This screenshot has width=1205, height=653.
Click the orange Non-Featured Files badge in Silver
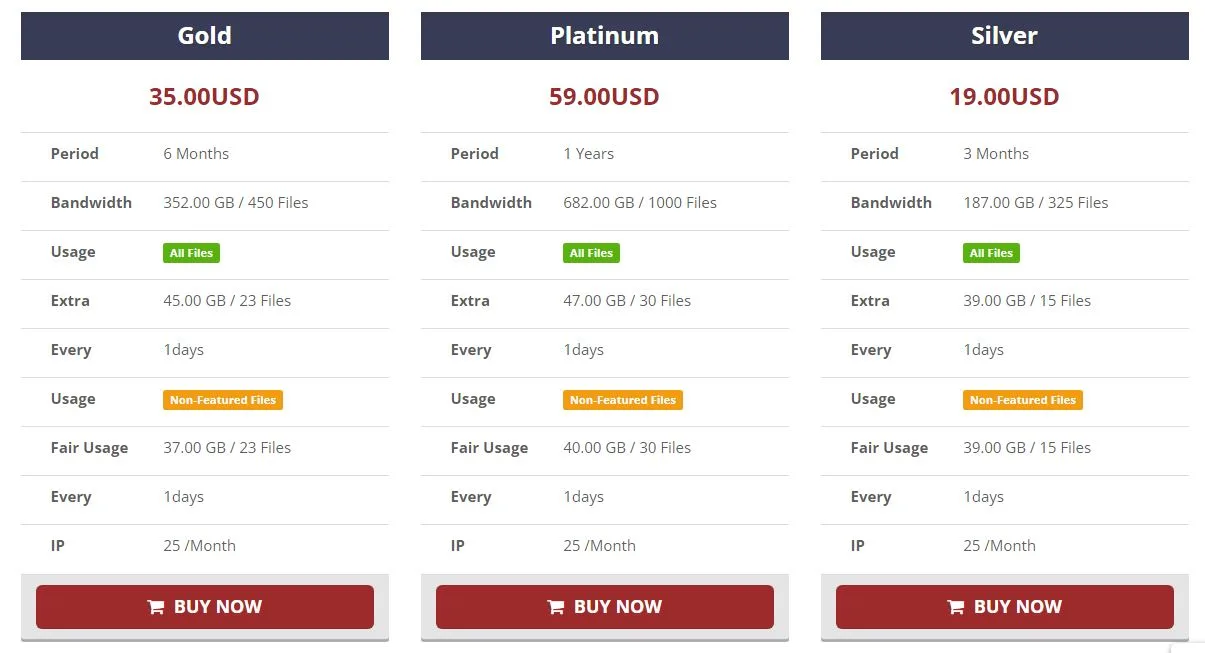[x=1023, y=400]
